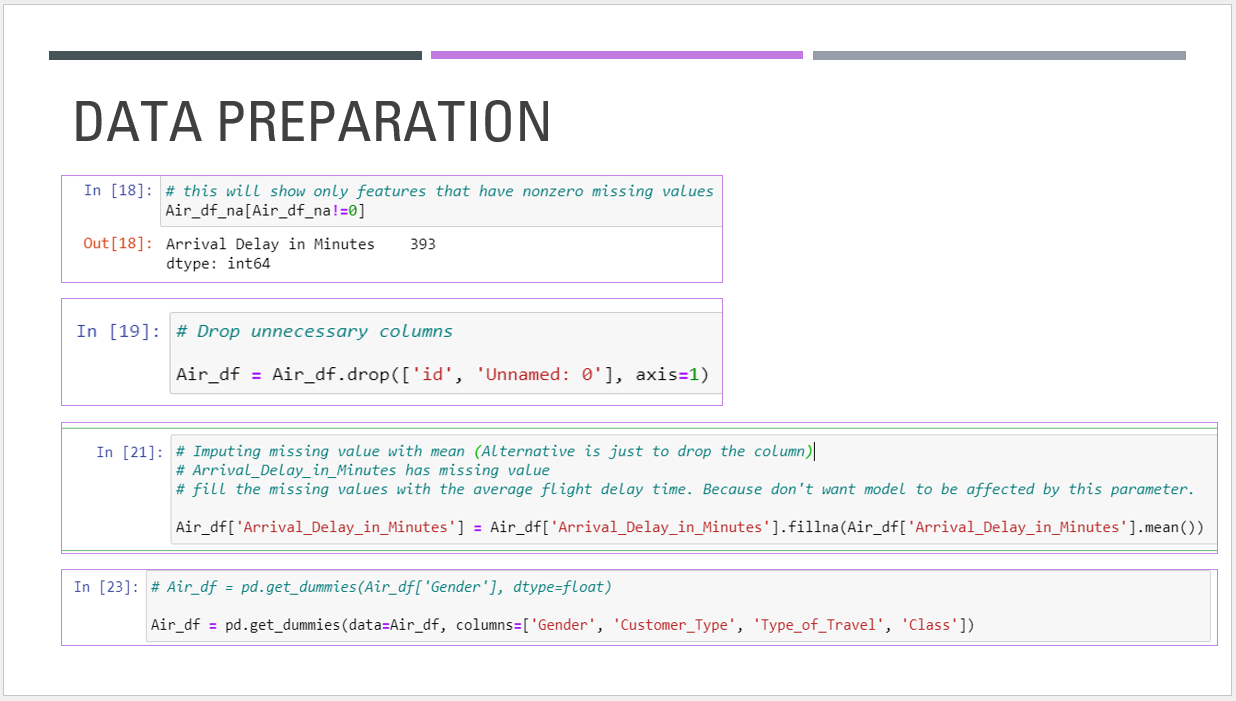Click the commented-out get_dummies Gender line

[380, 587]
